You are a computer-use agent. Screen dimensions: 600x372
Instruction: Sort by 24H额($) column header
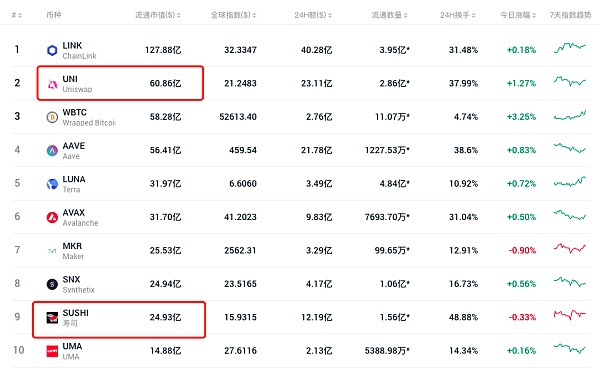pyautogui.click(x=313, y=15)
